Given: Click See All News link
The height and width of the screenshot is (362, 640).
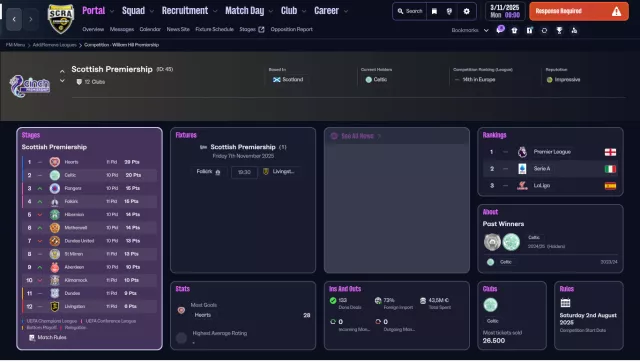Looking at the screenshot, I should click(357, 136).
